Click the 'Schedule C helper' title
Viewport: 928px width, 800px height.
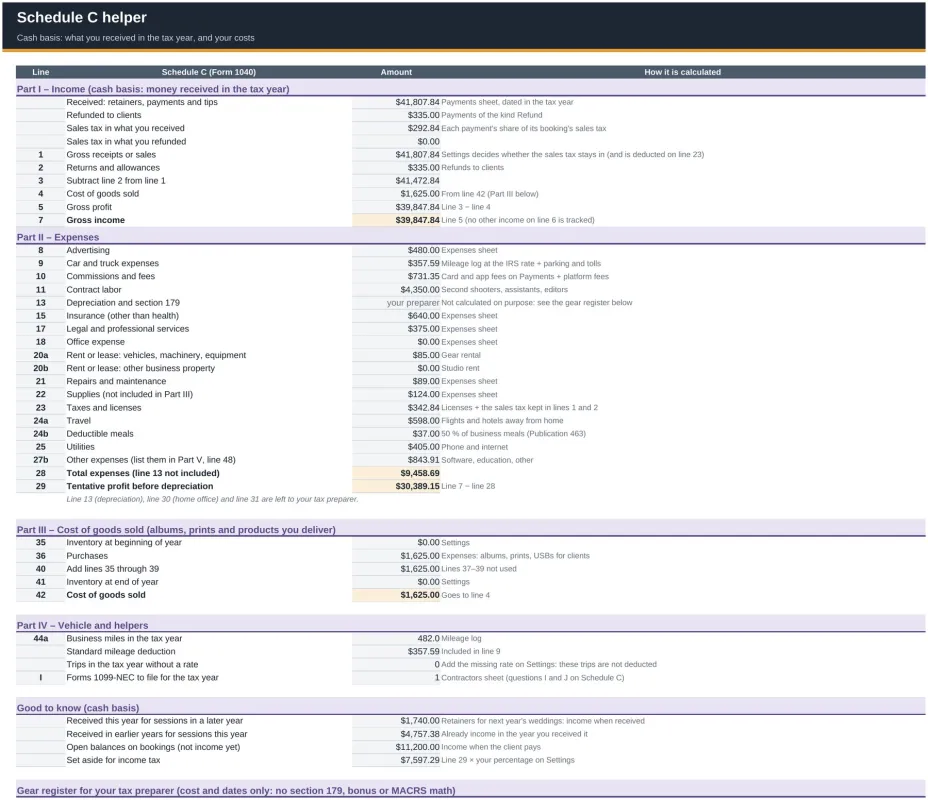click(x=82, y=18)
